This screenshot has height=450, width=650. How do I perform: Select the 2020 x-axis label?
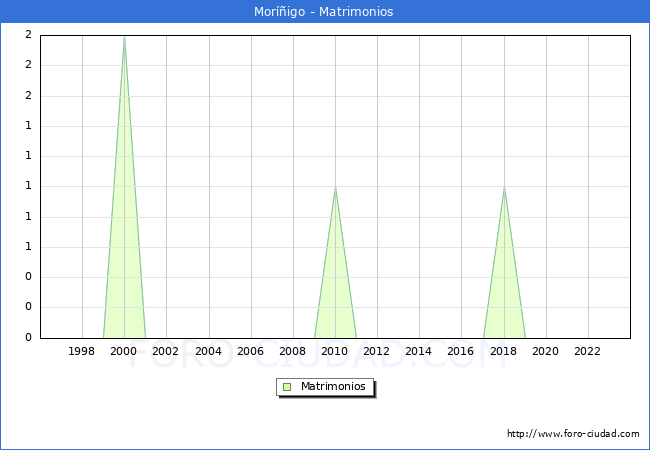pos(546,351)
